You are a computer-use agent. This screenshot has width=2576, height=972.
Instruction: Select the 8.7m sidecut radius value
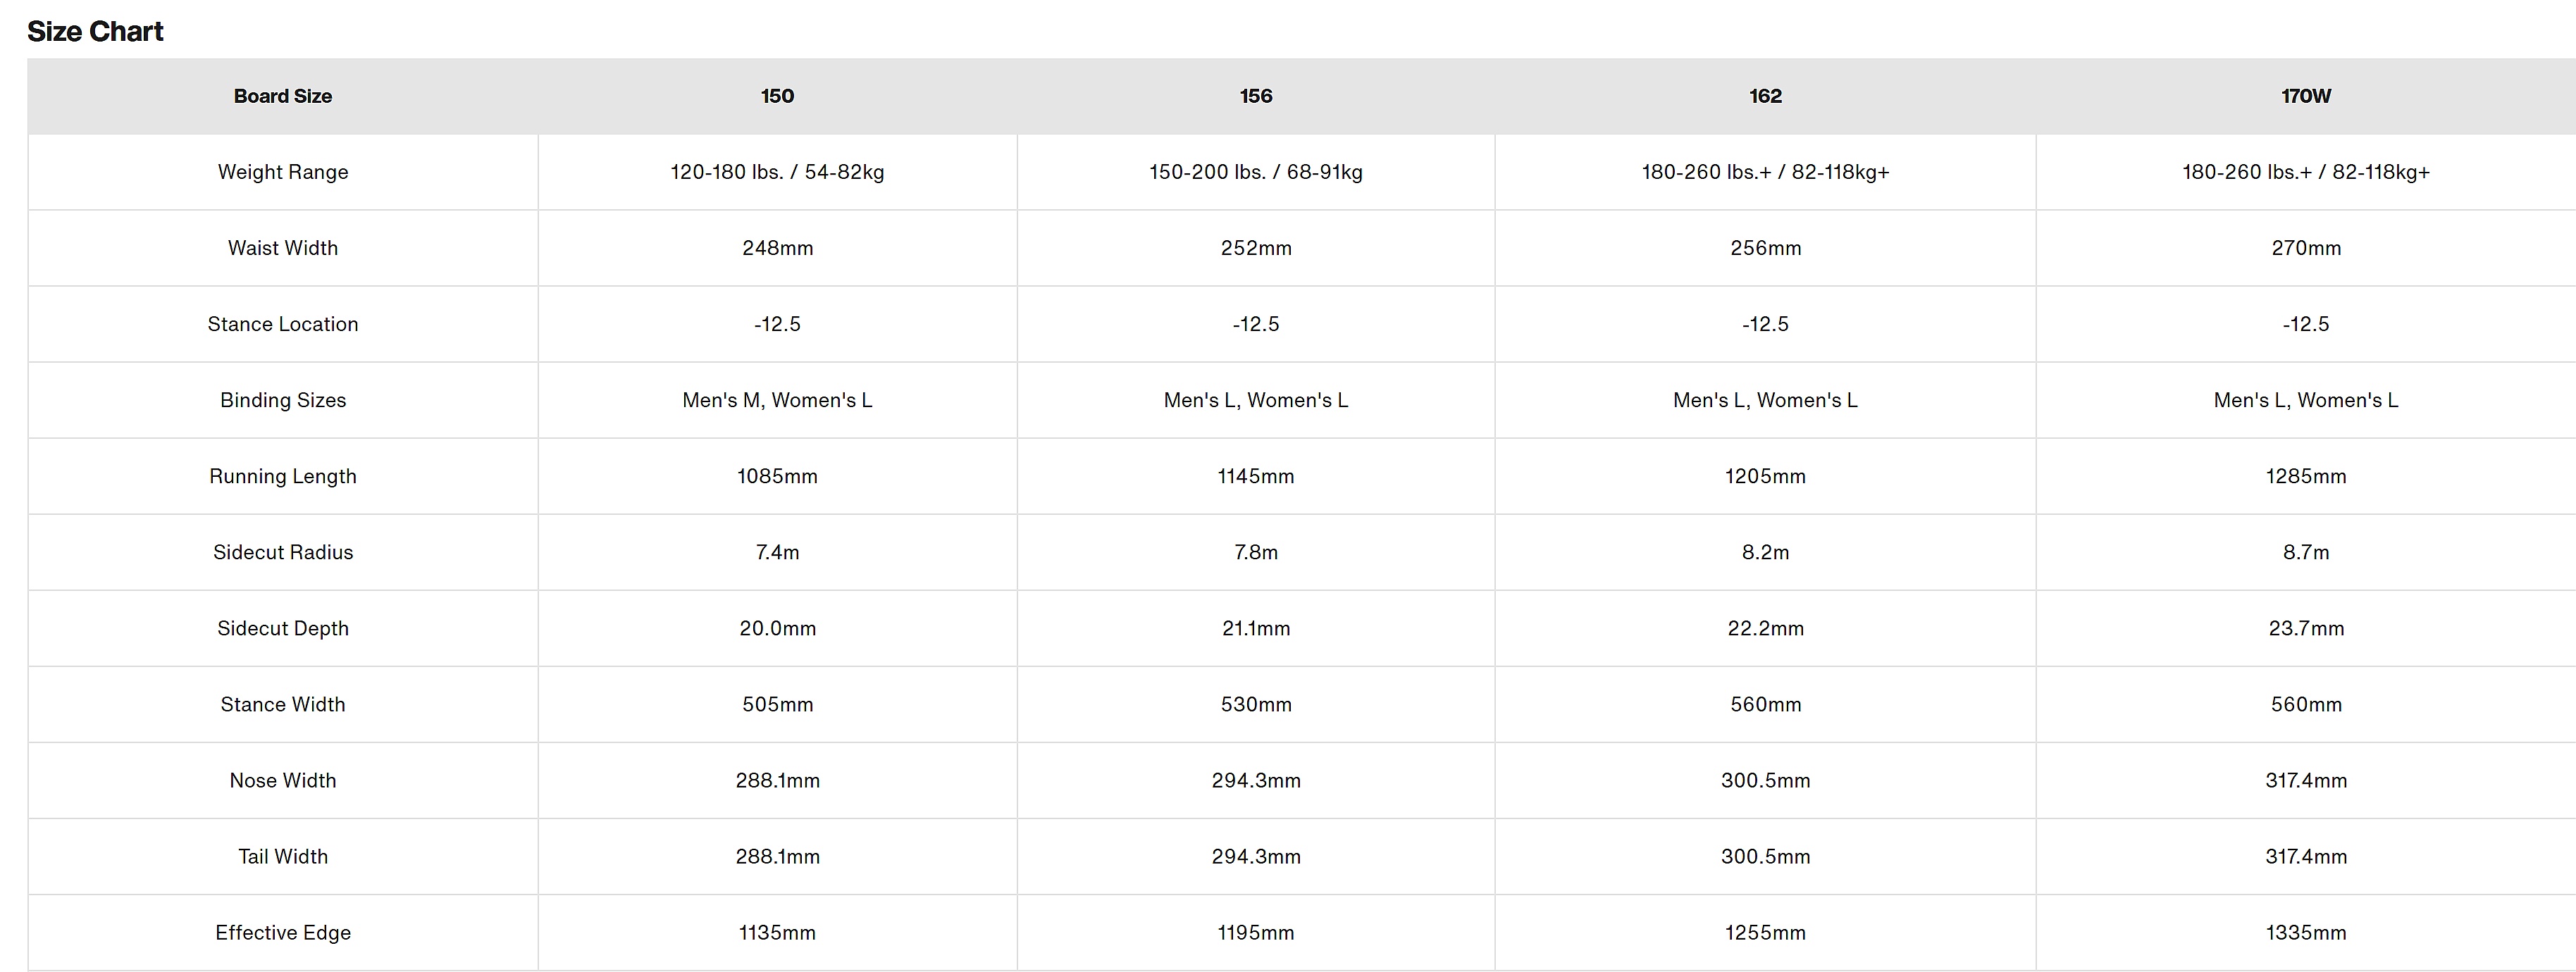point(2306,552)
